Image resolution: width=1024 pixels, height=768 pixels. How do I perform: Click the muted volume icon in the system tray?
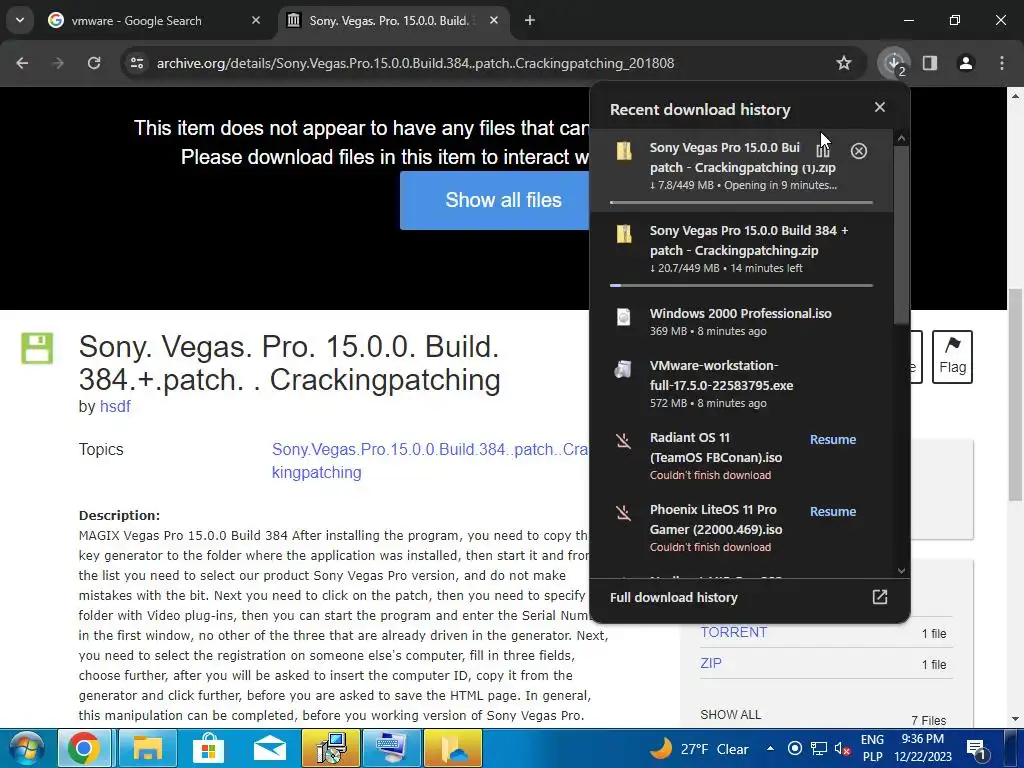click(842, 749)
